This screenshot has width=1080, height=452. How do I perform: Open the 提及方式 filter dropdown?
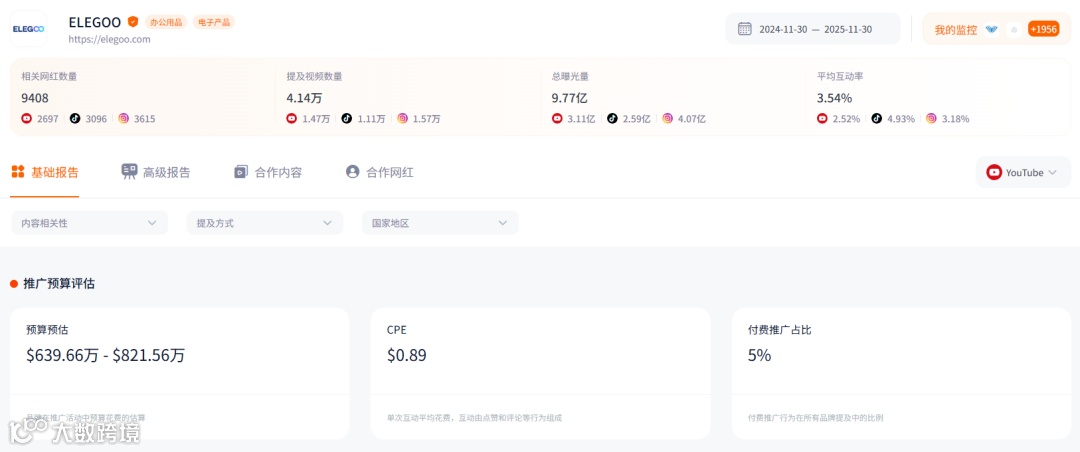pos(265,223)
